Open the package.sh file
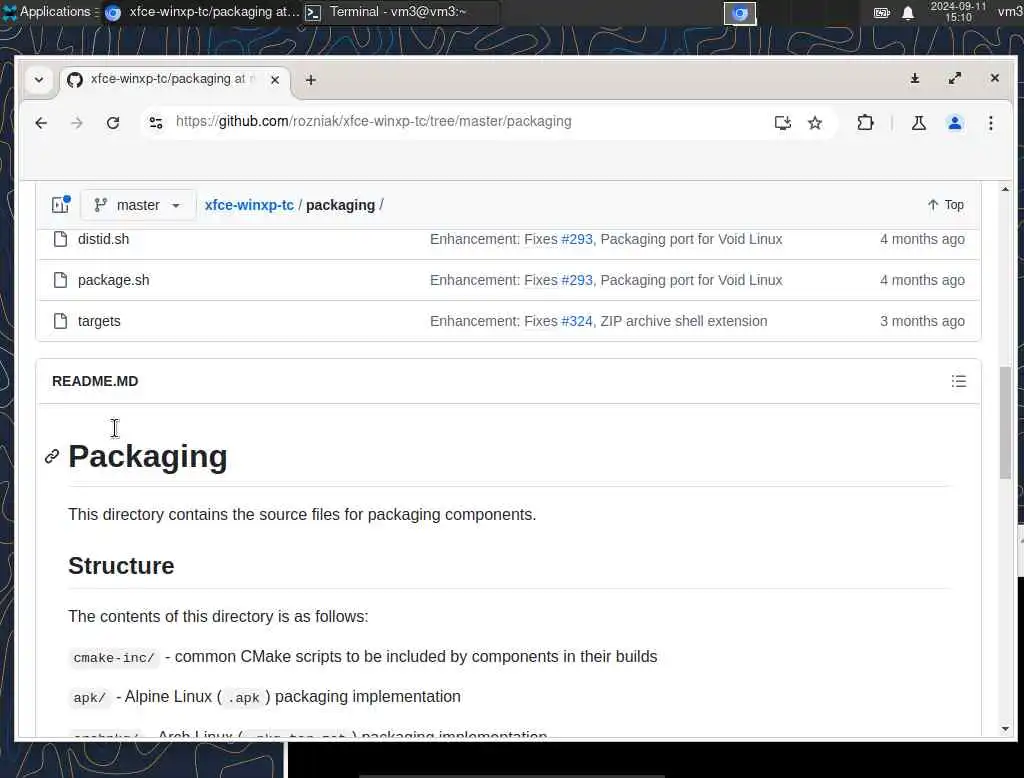1024x778 pixels. pos(114,280)
